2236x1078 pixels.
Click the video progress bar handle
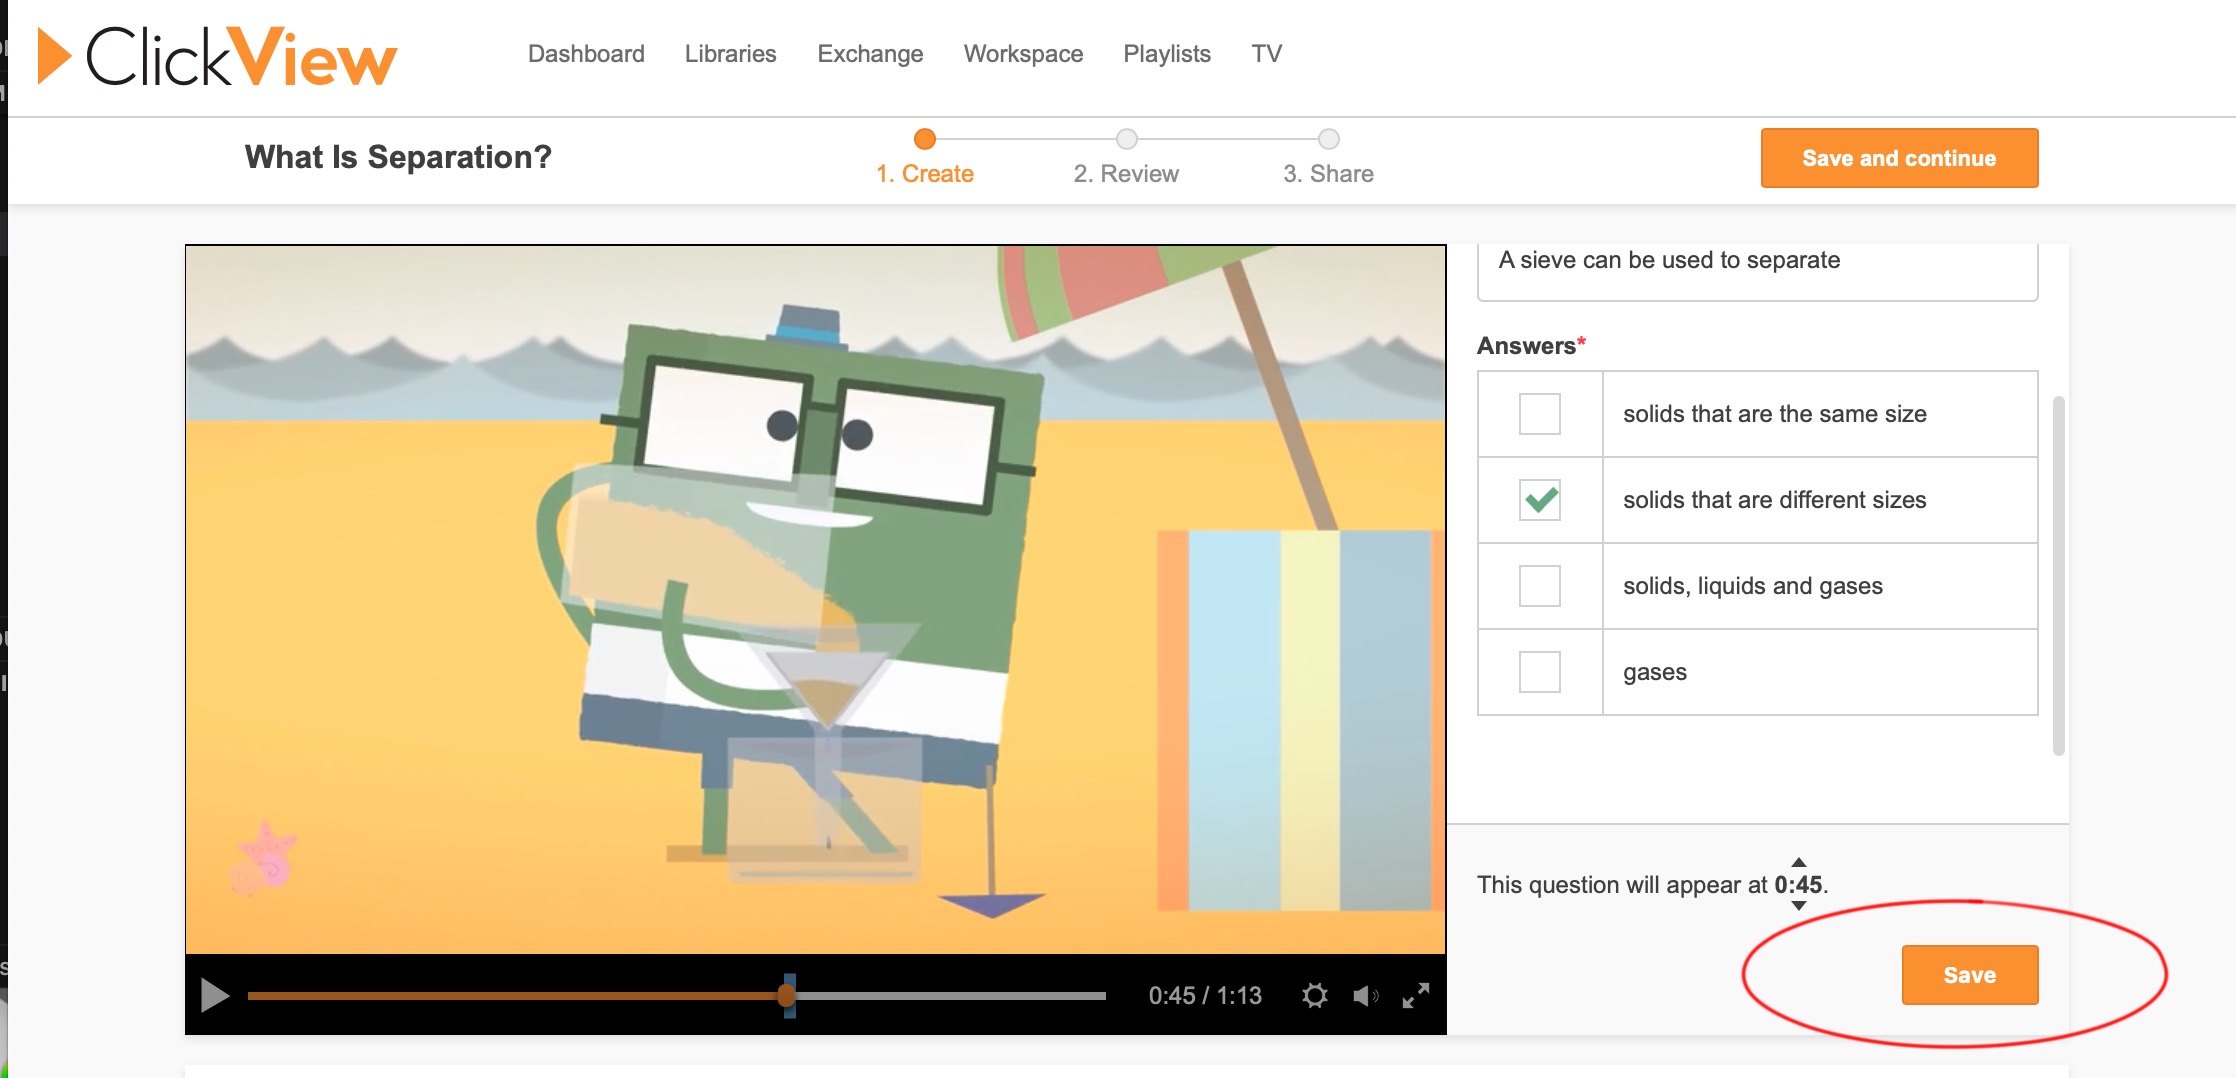788,995
